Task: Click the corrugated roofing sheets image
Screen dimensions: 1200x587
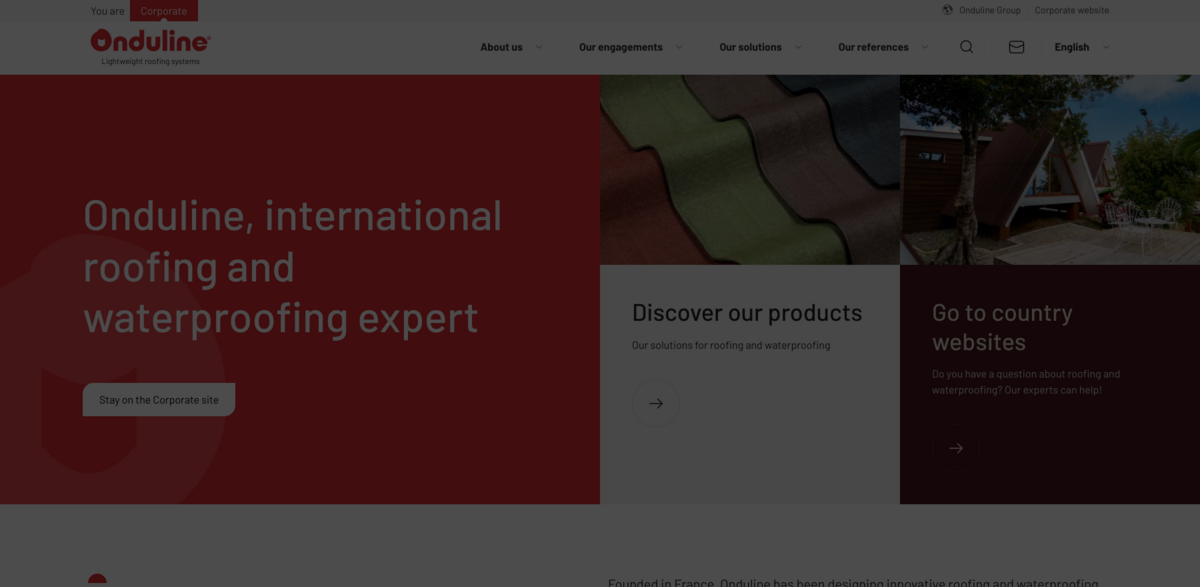Action: pos(750,169)
